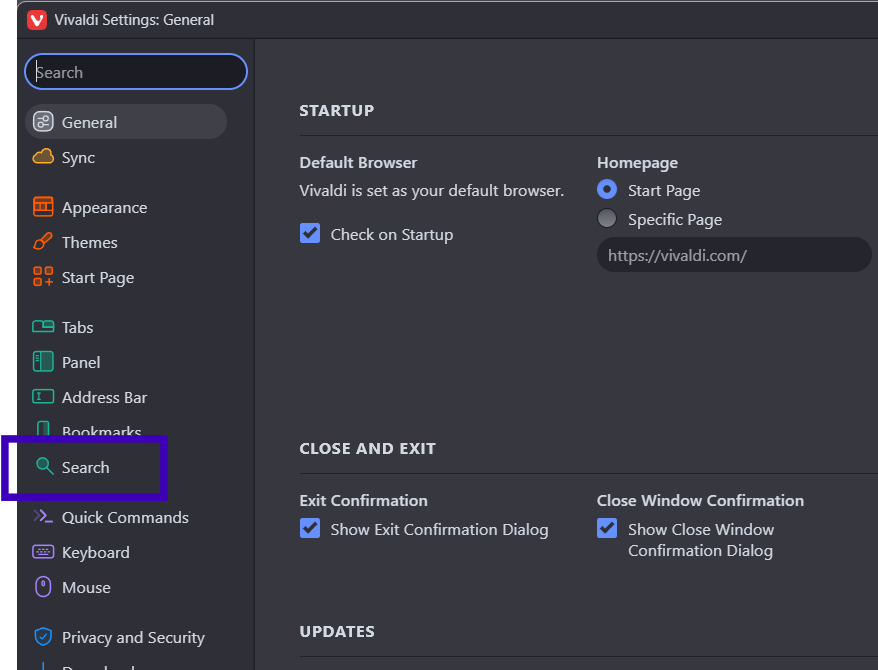This screenshot has height=670, width=878.
Task: Open Quick Commands settings icon
Action: tap(43, 517)
